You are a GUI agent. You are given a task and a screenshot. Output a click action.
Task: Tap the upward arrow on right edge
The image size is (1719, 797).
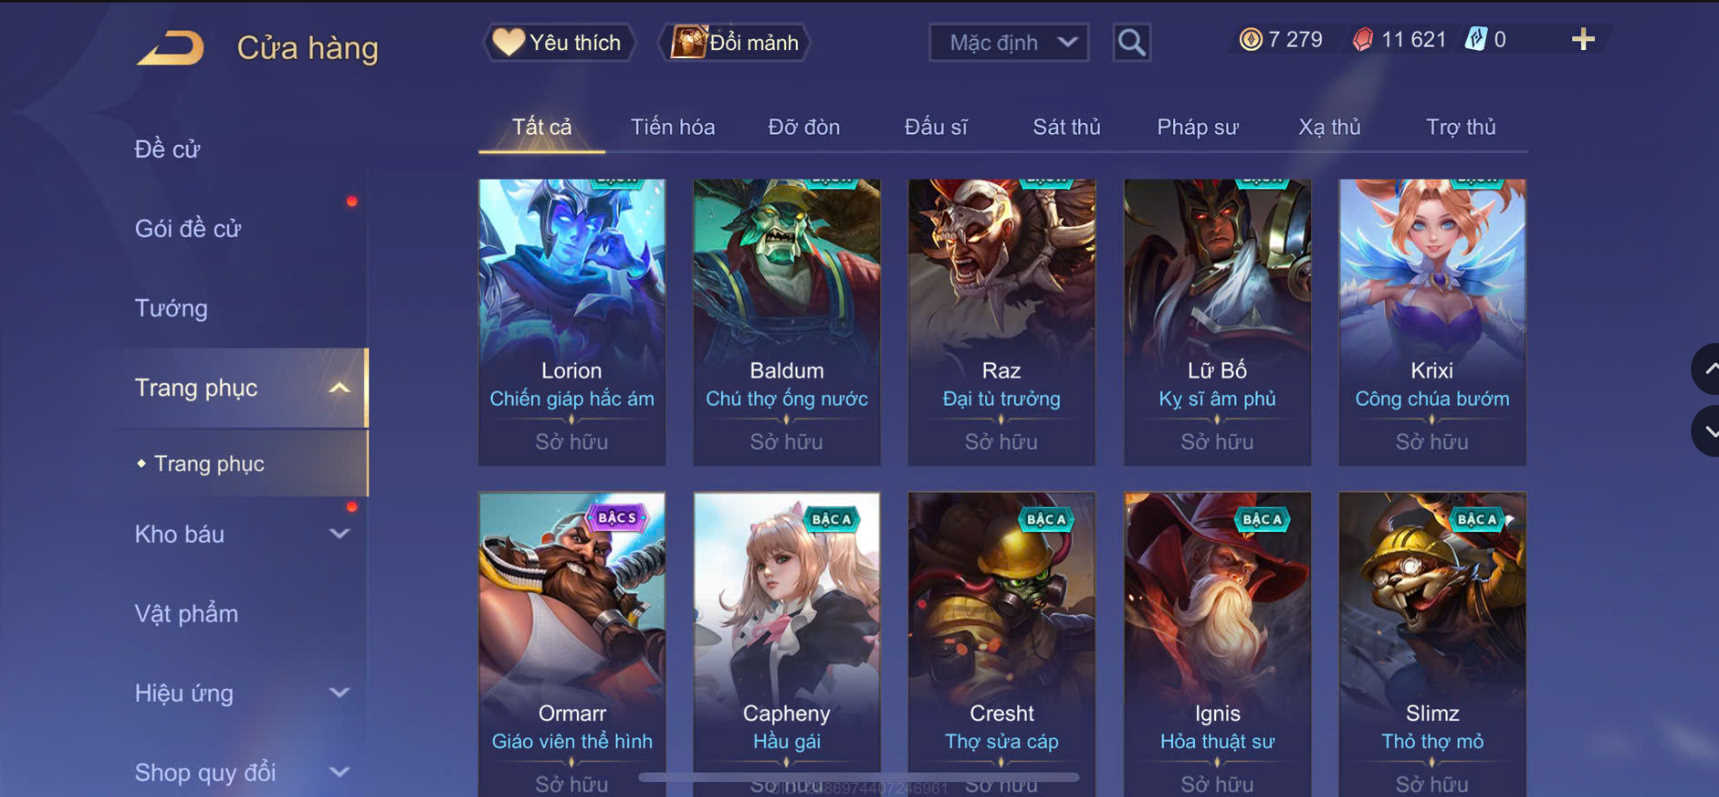1708,369
